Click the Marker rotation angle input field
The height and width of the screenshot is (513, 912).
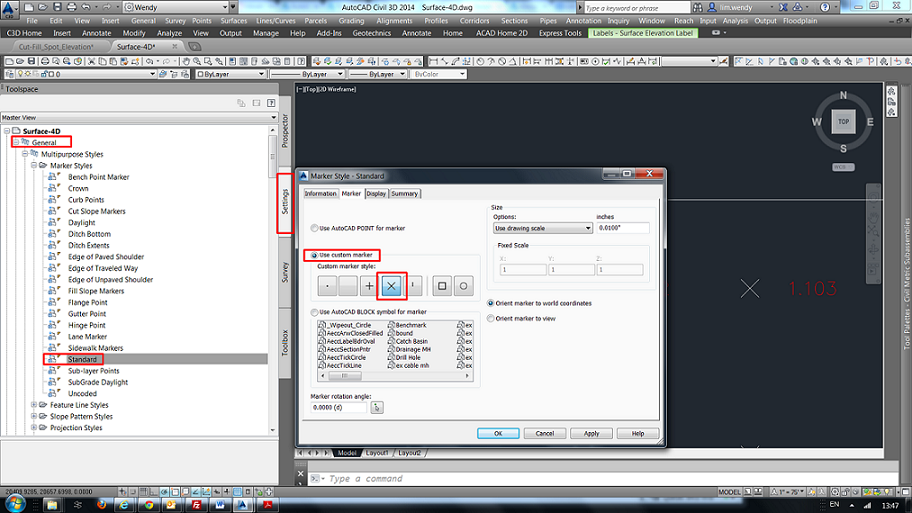[x=339, y=408]
